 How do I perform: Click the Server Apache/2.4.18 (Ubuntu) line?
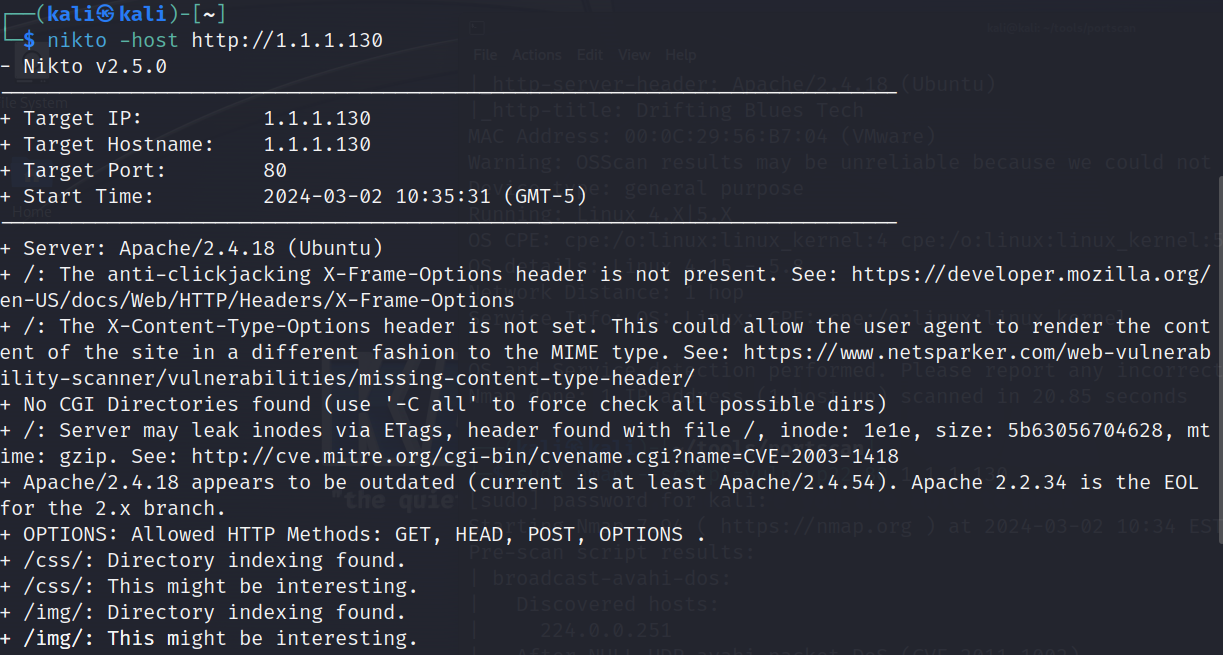[192, 248]
